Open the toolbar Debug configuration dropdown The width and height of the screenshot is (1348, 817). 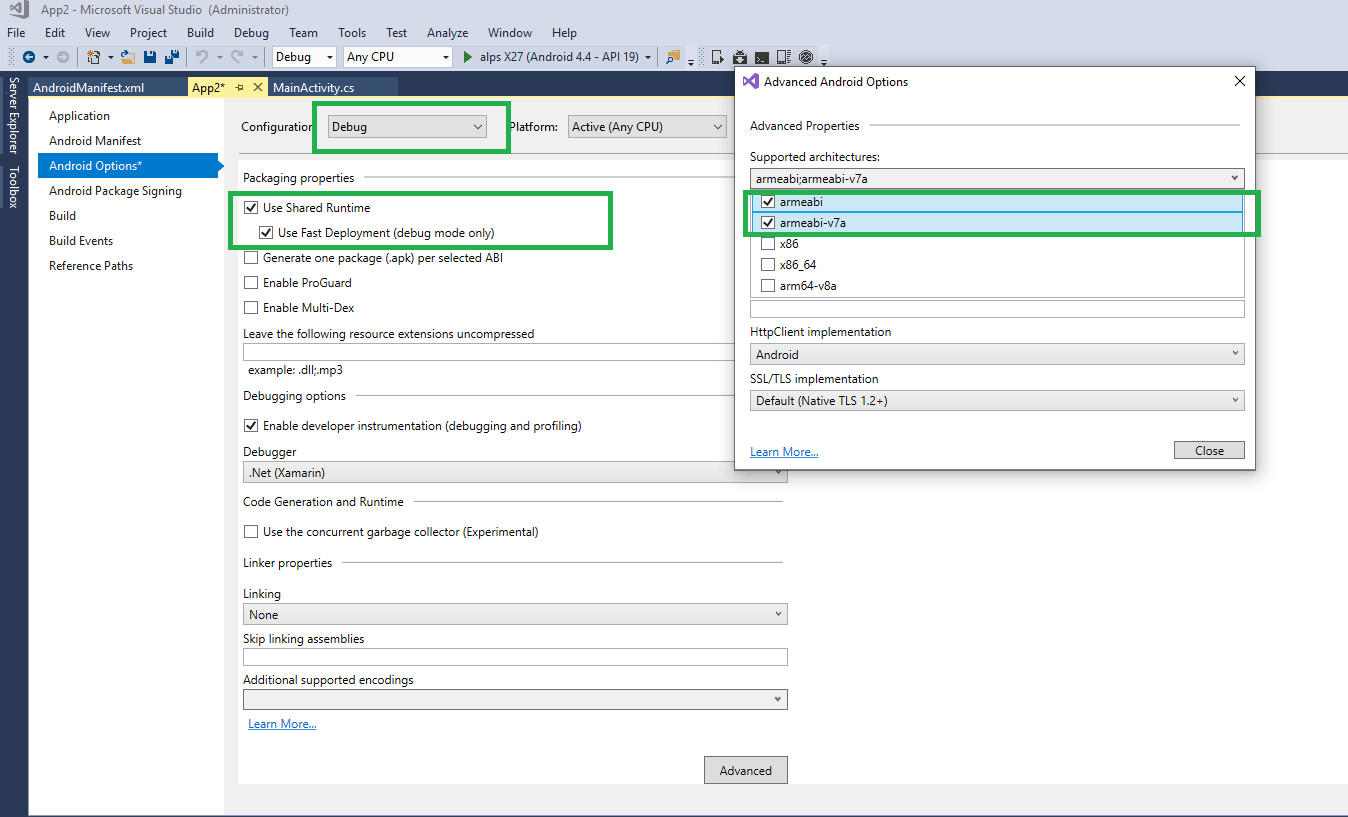pyautogui.click(x=305, y=57)
